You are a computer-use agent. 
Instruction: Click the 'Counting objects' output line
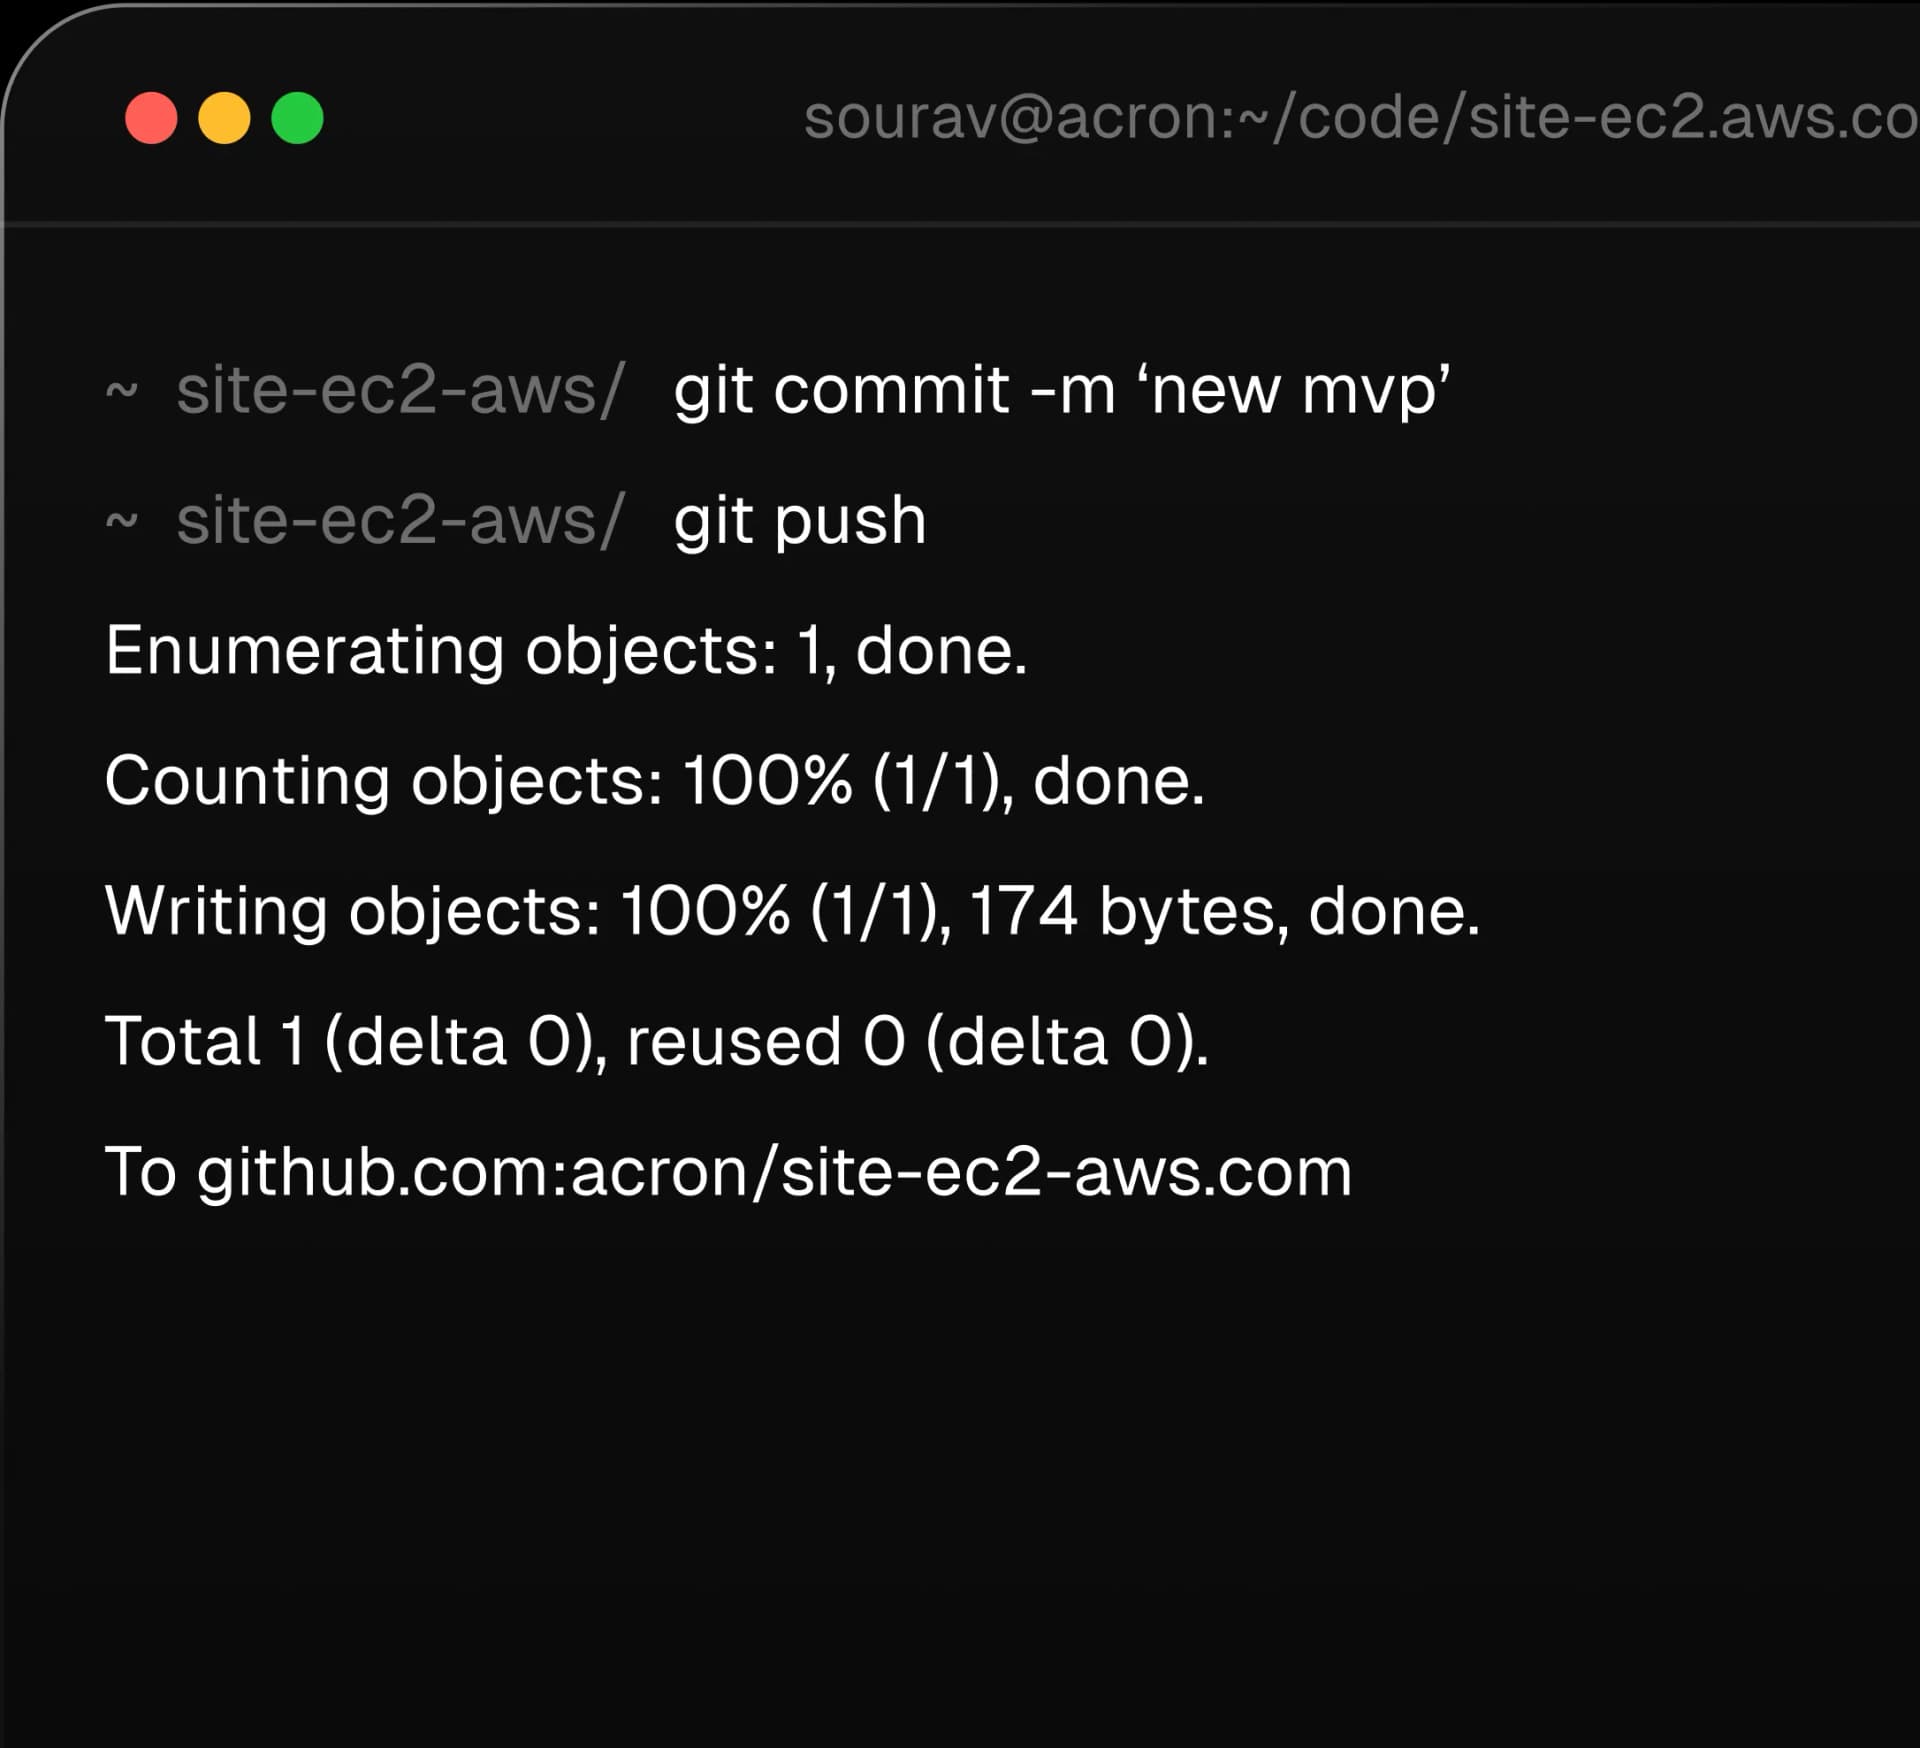click(654, 781)
